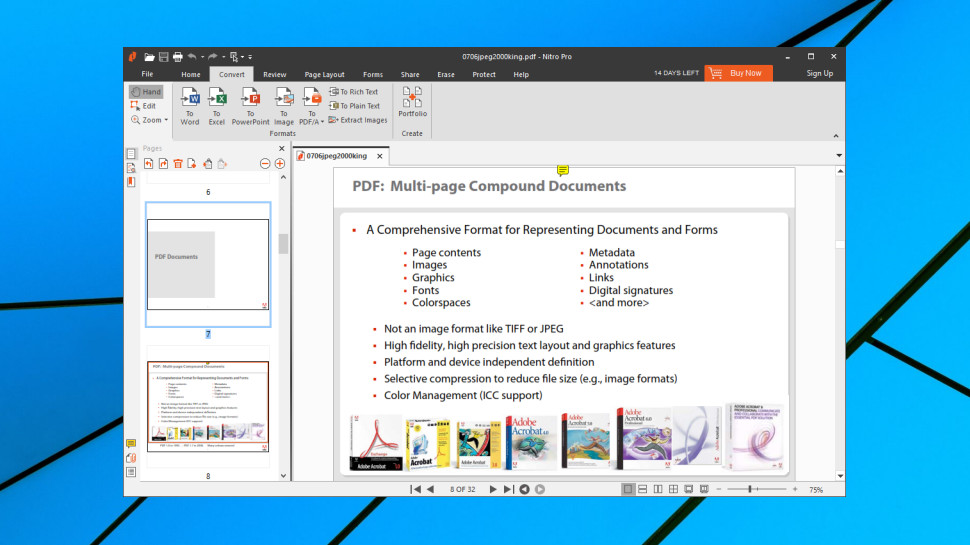Select the page 8 thumbnail
Viewport: 970px width, 545px height.
(x=208, y=406)
